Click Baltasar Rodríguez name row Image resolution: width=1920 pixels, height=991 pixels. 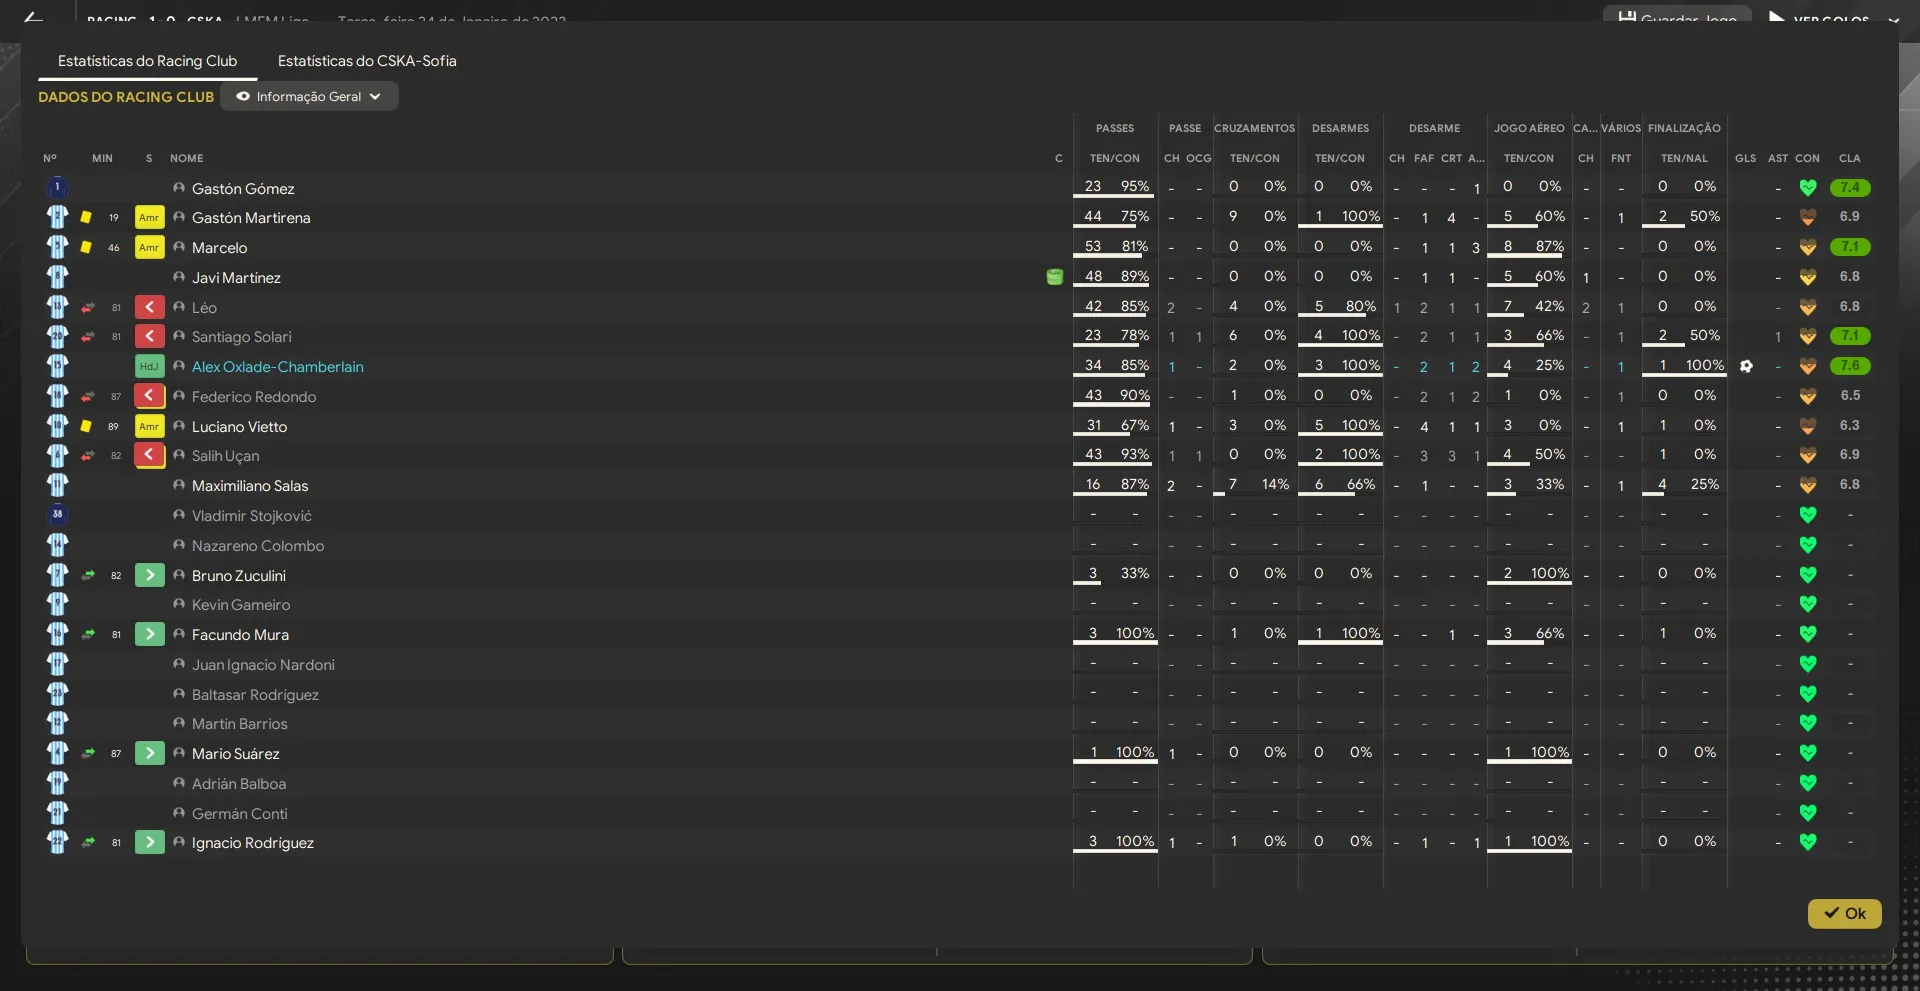[x=255, y=695]
